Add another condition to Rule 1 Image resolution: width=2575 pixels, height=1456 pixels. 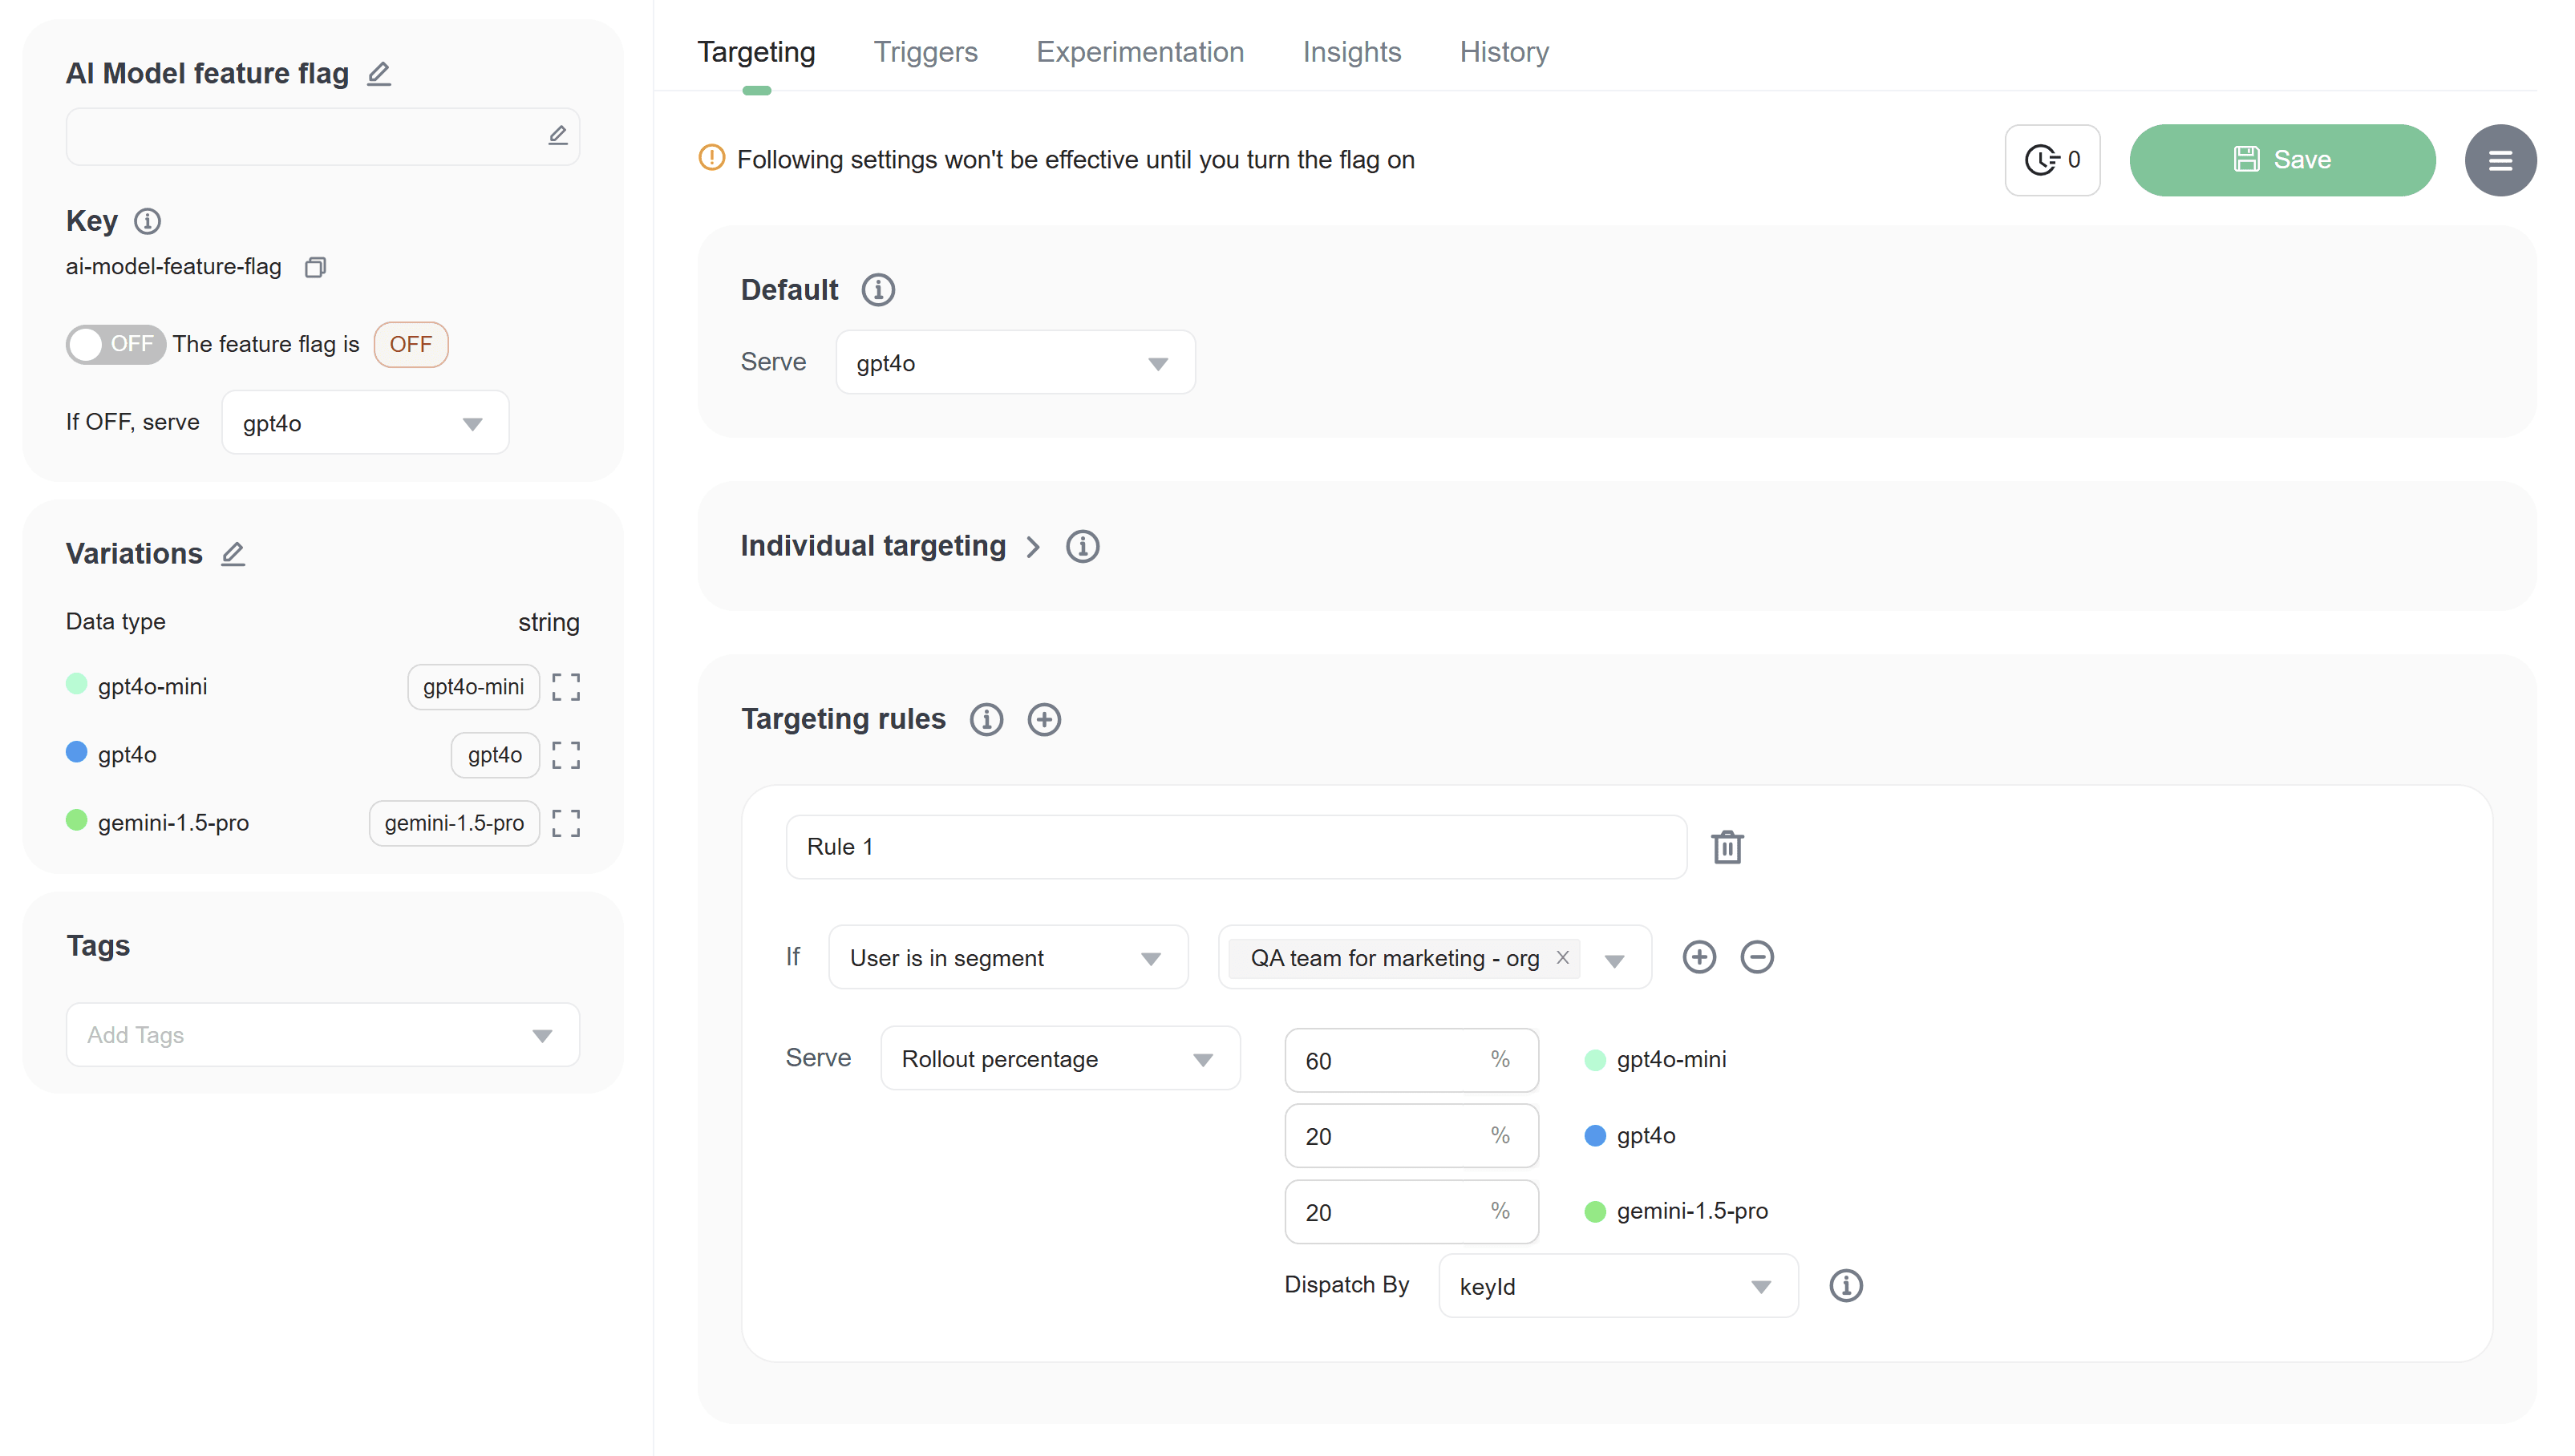(x=1699, y=957)
